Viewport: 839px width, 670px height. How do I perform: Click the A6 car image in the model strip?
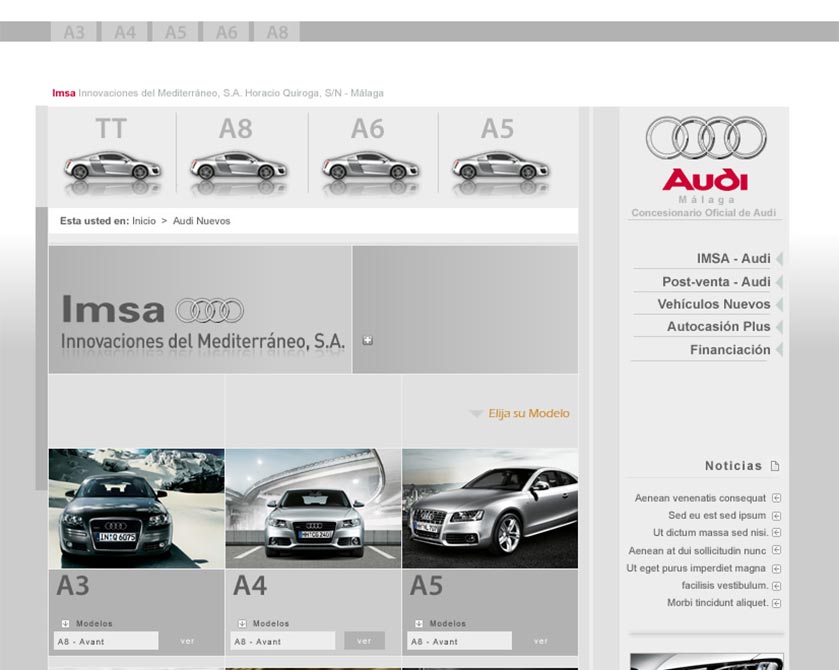tap(370, 166)
